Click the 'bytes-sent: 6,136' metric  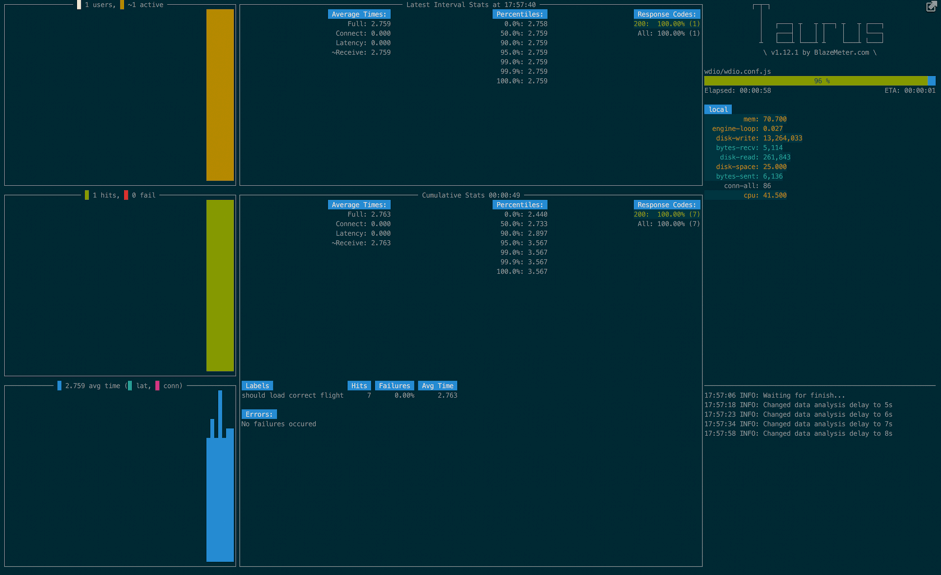coord(749,176)
